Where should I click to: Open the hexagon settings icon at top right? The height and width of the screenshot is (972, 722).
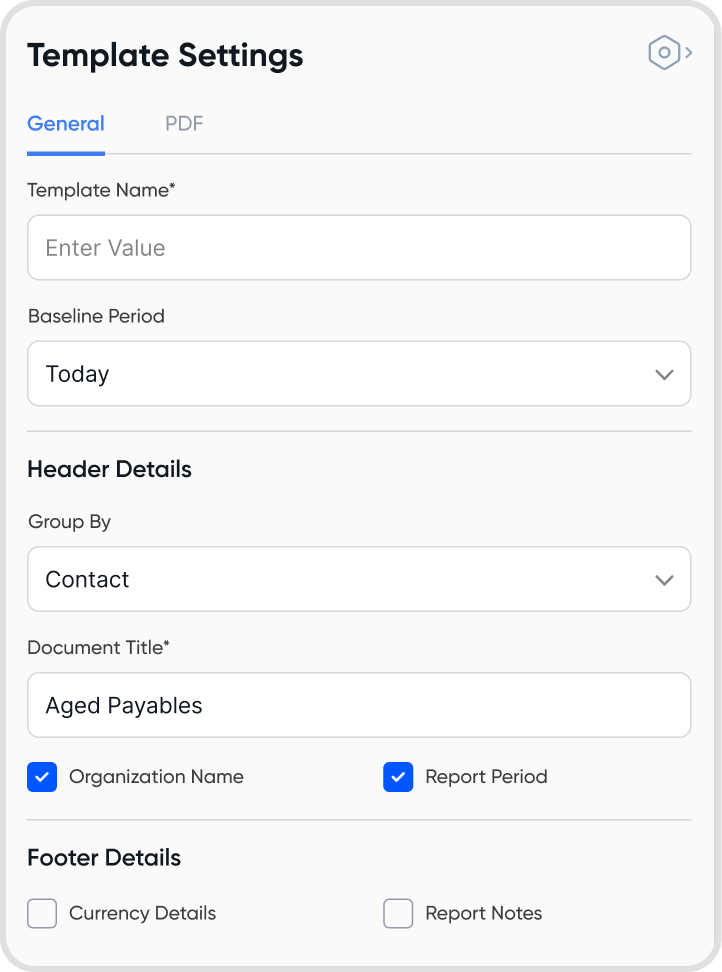[664, 53]
